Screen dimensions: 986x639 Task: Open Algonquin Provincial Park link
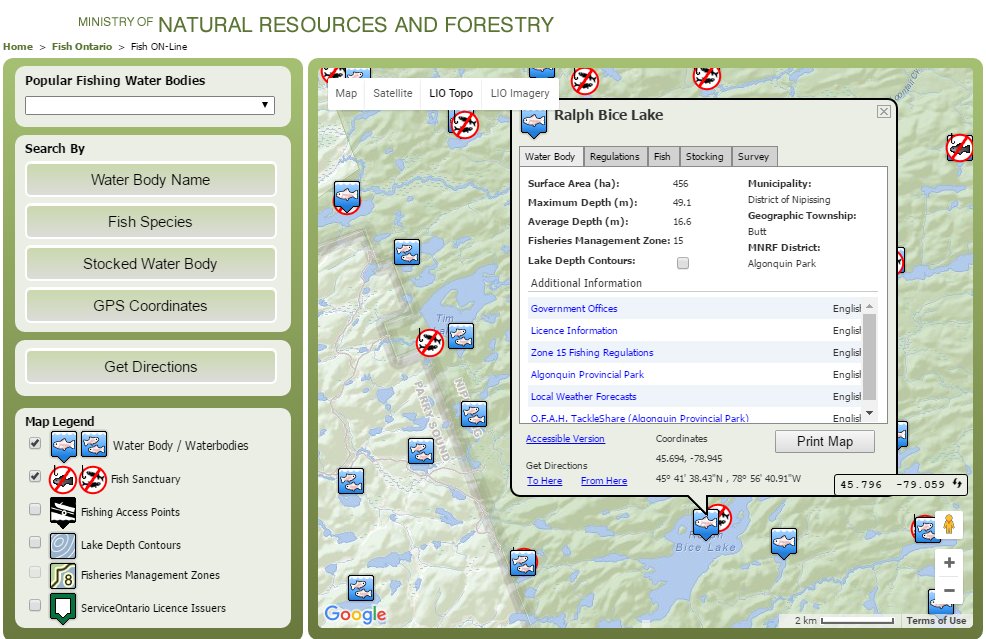point(587,374)
